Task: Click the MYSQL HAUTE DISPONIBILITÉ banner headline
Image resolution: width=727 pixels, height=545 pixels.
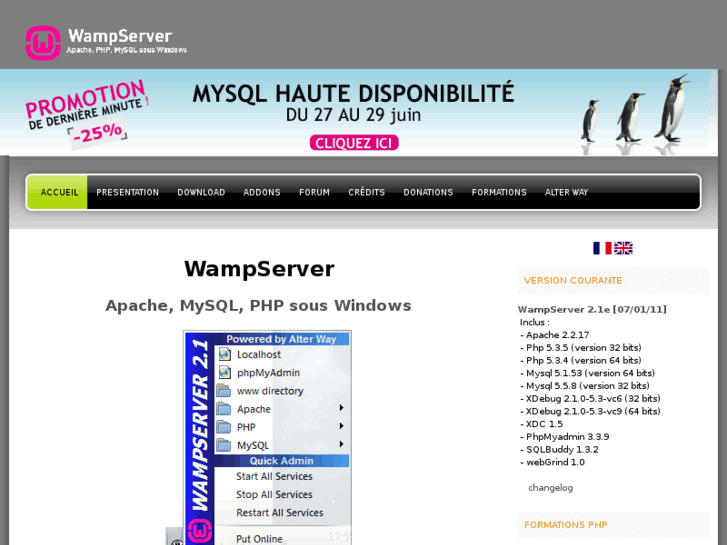Action: click(353, 93)
